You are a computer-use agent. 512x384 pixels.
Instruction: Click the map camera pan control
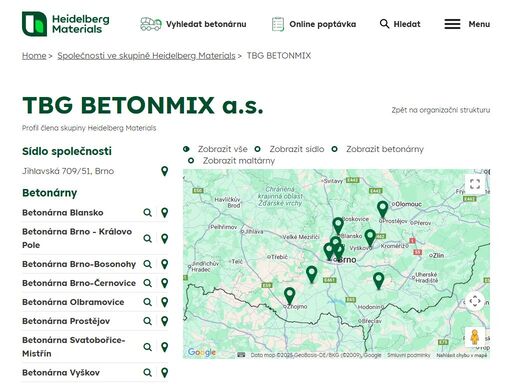[x=475, y=301]
